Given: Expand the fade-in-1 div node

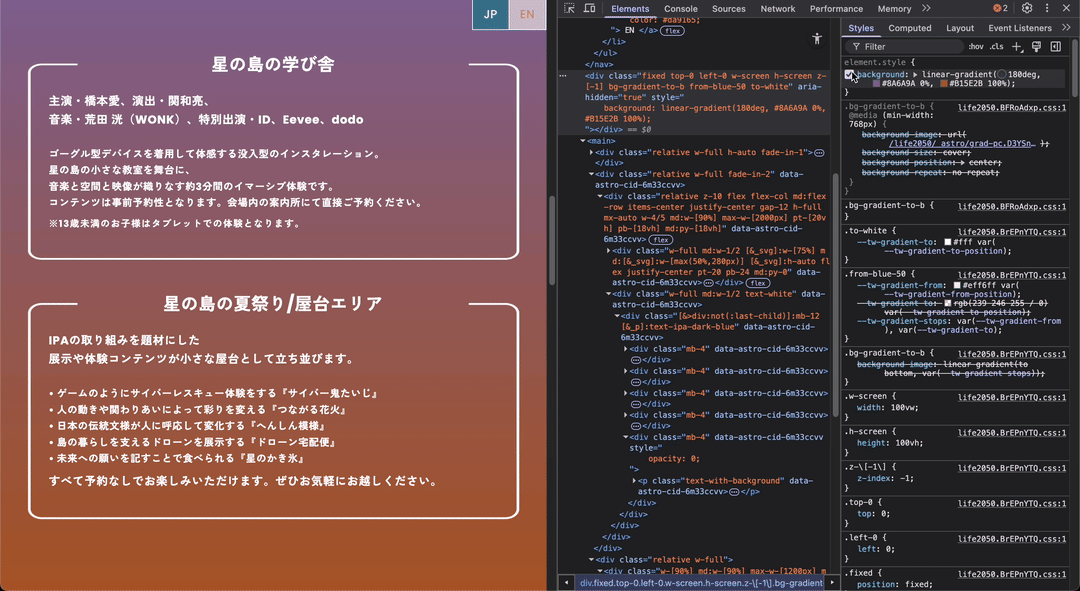Looking at the screenshot, I should (x=591, y=152).
